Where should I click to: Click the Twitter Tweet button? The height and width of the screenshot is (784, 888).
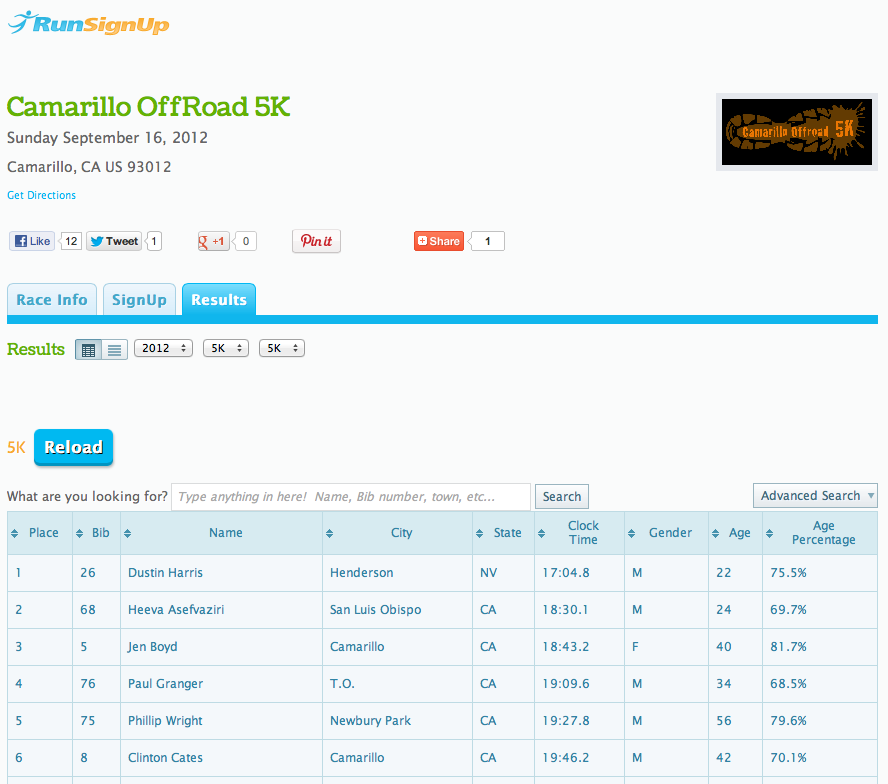point(114,241)
